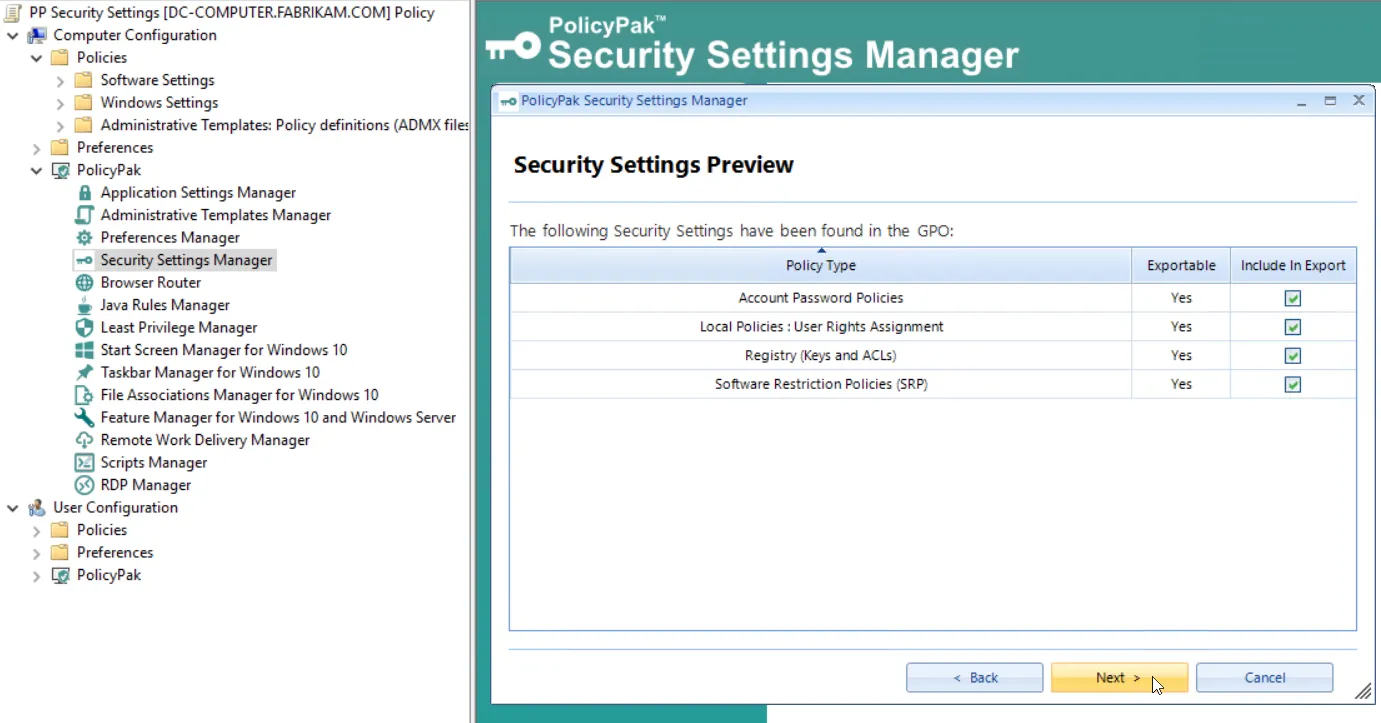Click the User Configuration user icon
This screenshot has height=723, width=1381.
coord(37,508)
